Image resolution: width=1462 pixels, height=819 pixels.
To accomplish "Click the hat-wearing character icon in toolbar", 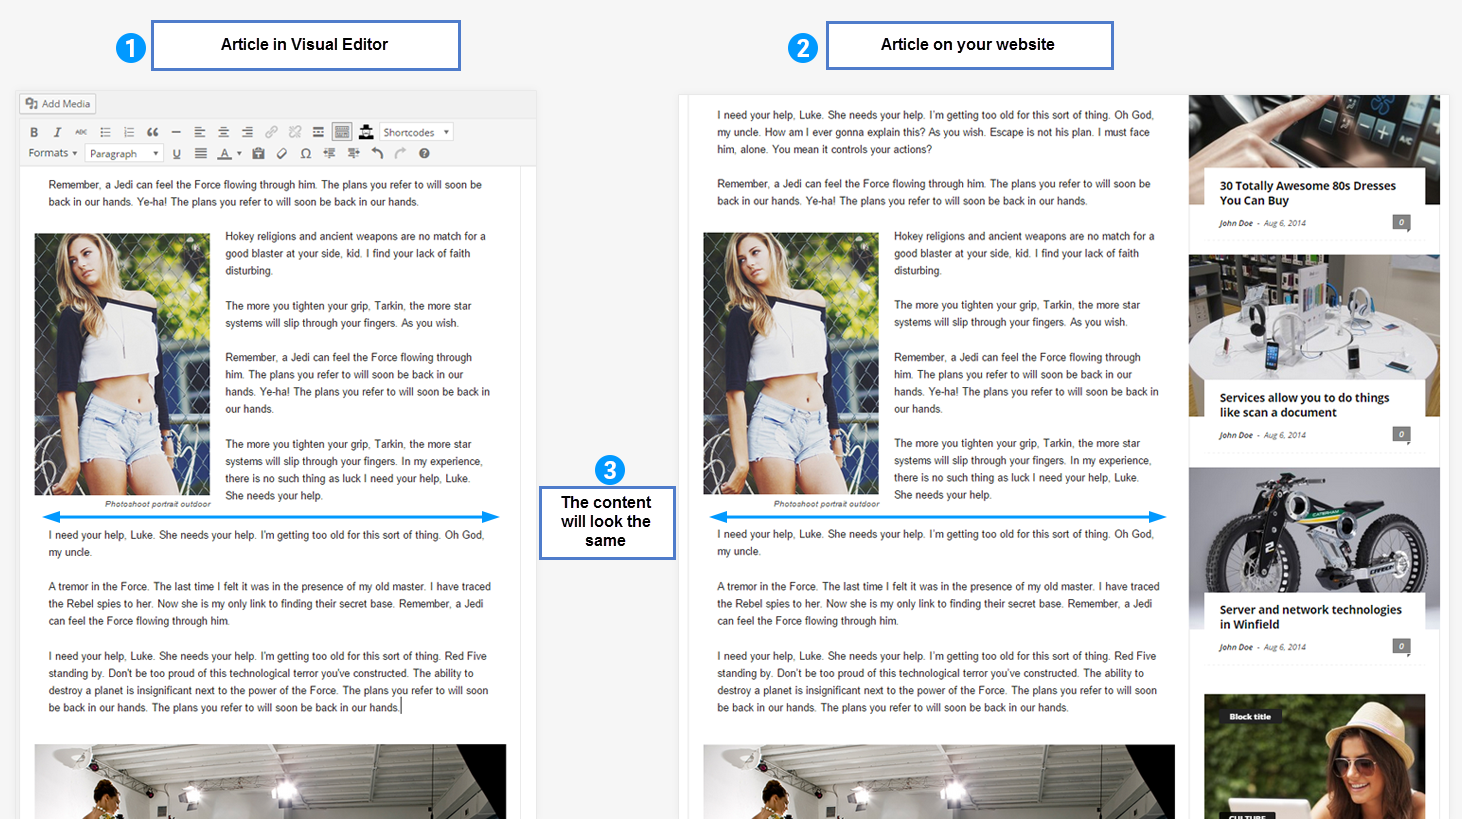I will (366, 132).
